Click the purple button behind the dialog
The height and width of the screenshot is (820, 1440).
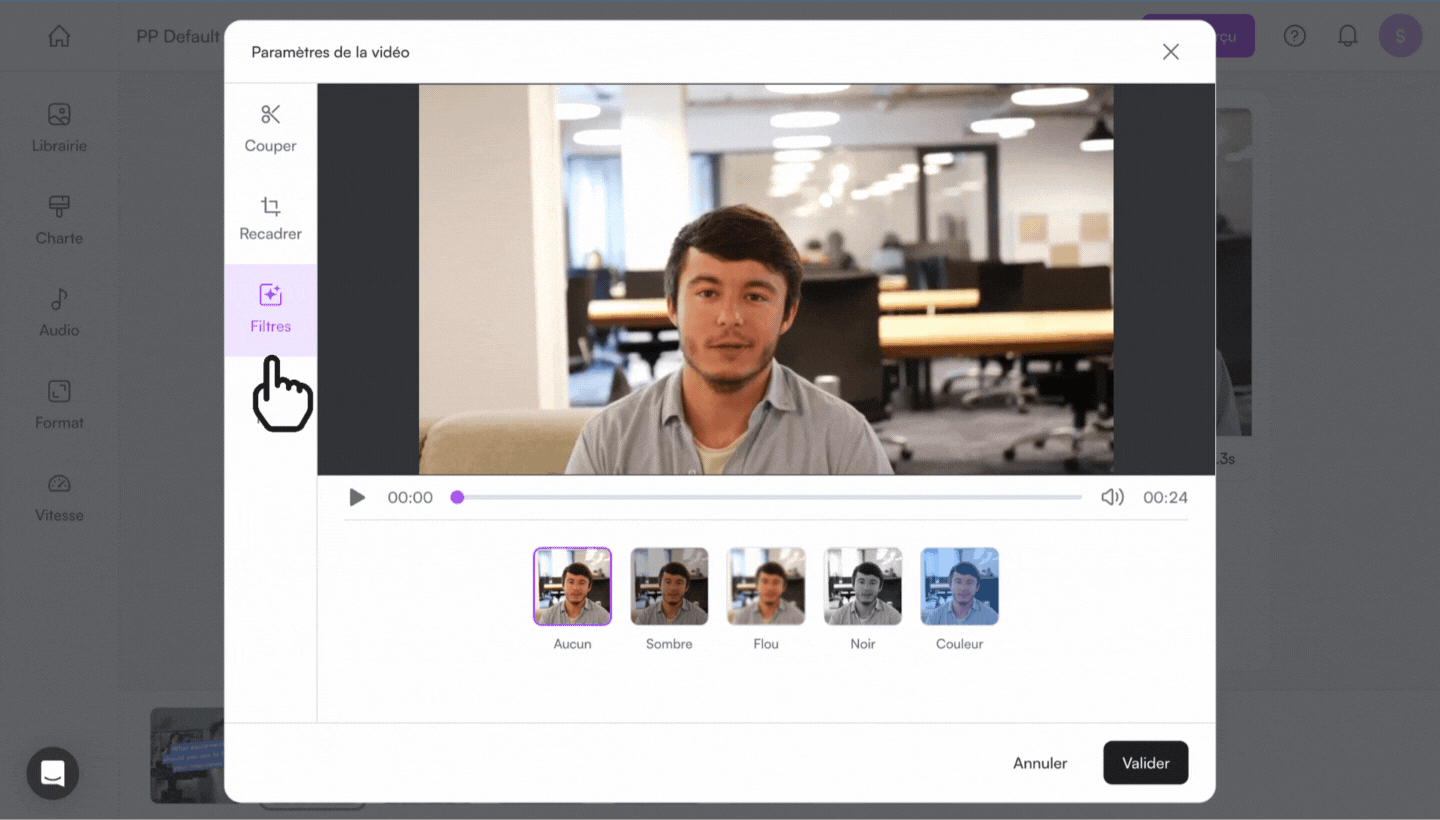(1235, 36)
